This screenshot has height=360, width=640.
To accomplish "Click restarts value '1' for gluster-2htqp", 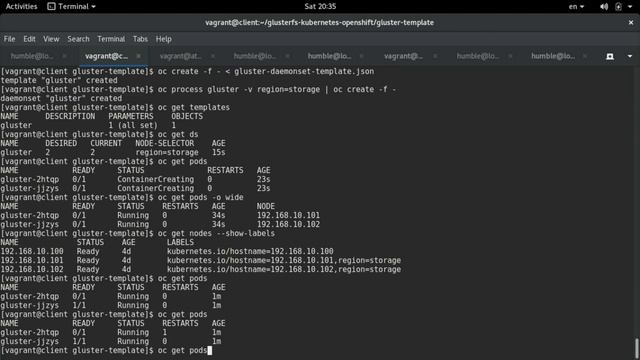I will coord(164,332).
